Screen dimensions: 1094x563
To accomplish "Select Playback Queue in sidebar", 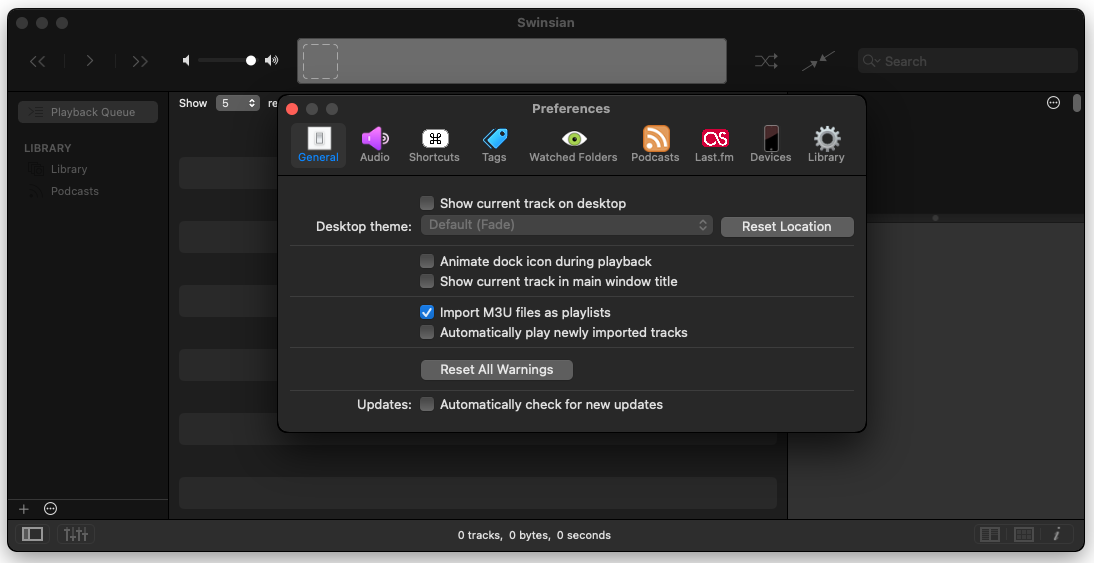I will (x=88, y=112).
